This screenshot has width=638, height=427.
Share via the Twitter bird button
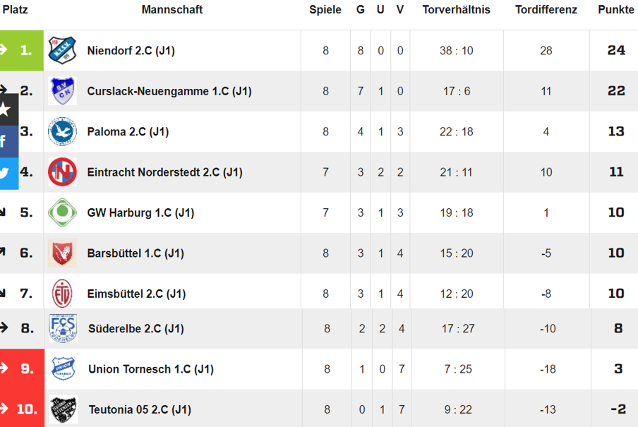click(x=9, y=174)
